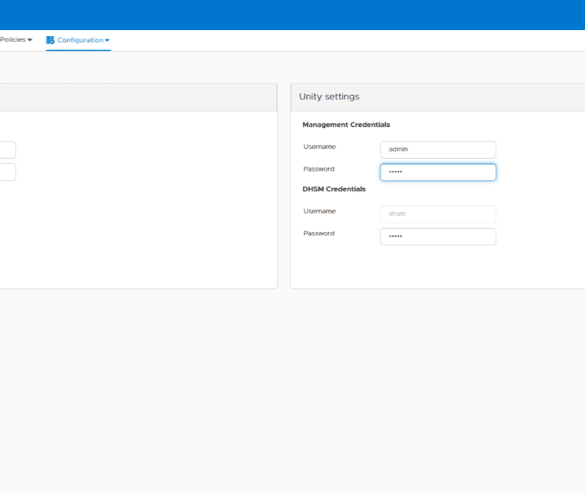Select the Unity settings panel heading
Viewport: 585px width, 495px height.
[329, 97]
